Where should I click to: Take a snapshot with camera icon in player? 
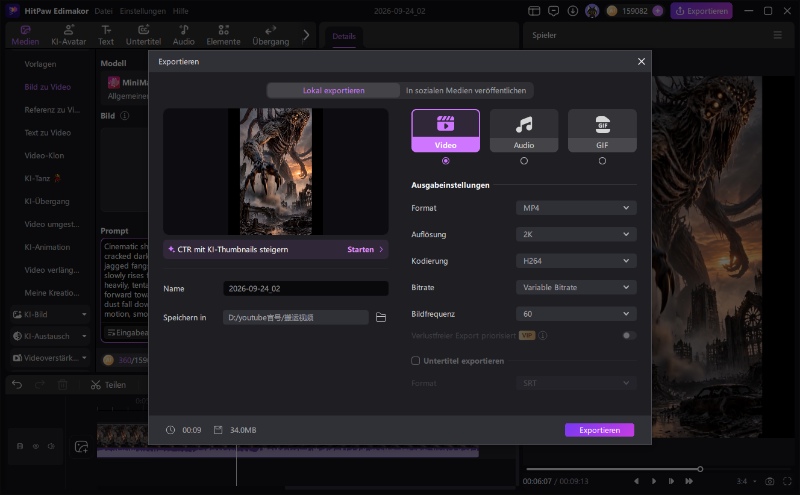pyautogui.click(x=769, y=481)
